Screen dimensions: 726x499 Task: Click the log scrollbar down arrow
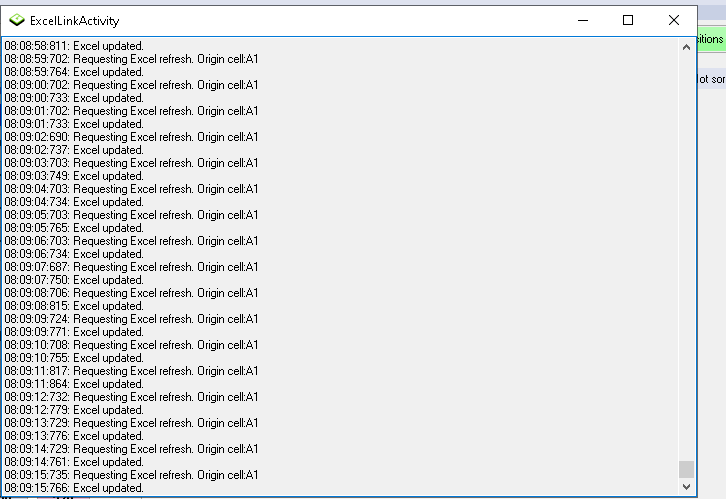point(686,487)
